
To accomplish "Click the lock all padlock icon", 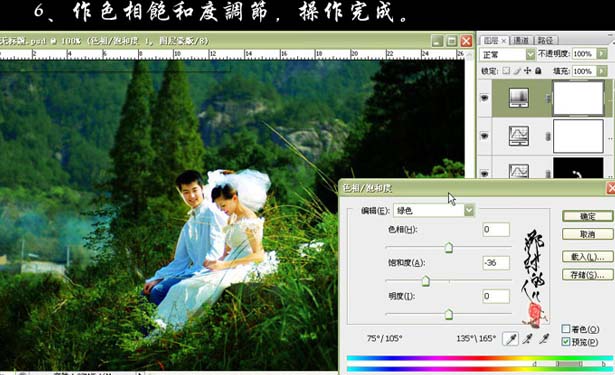I will (538, 71).
